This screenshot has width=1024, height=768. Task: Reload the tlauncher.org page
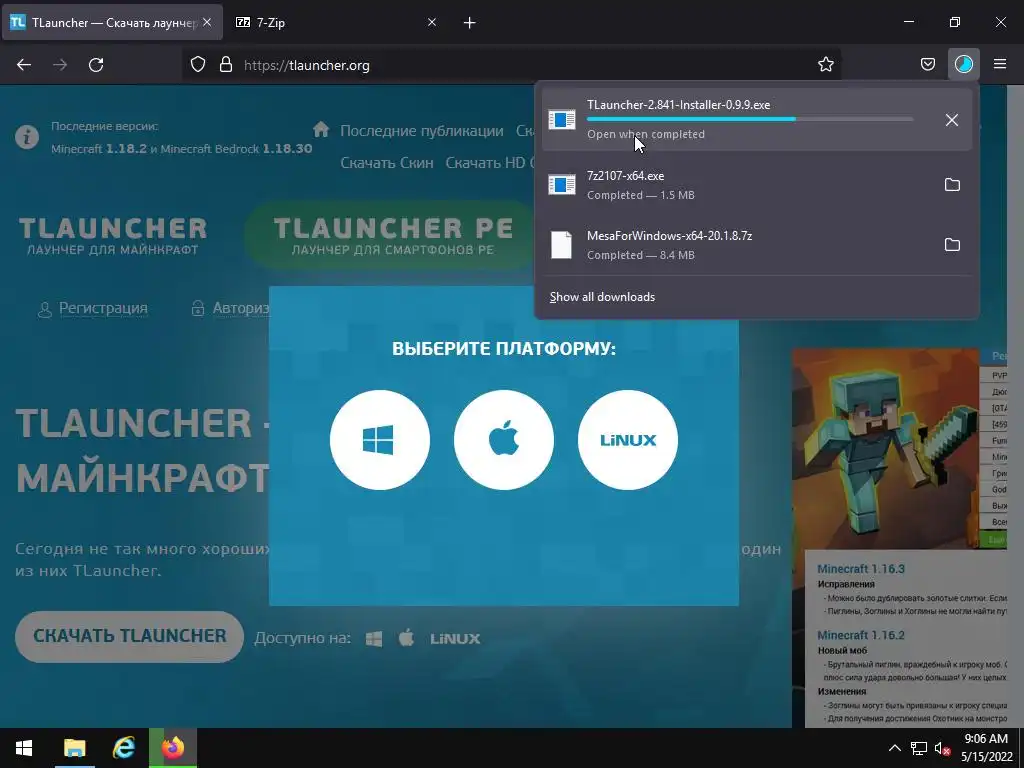pos(96,65)
